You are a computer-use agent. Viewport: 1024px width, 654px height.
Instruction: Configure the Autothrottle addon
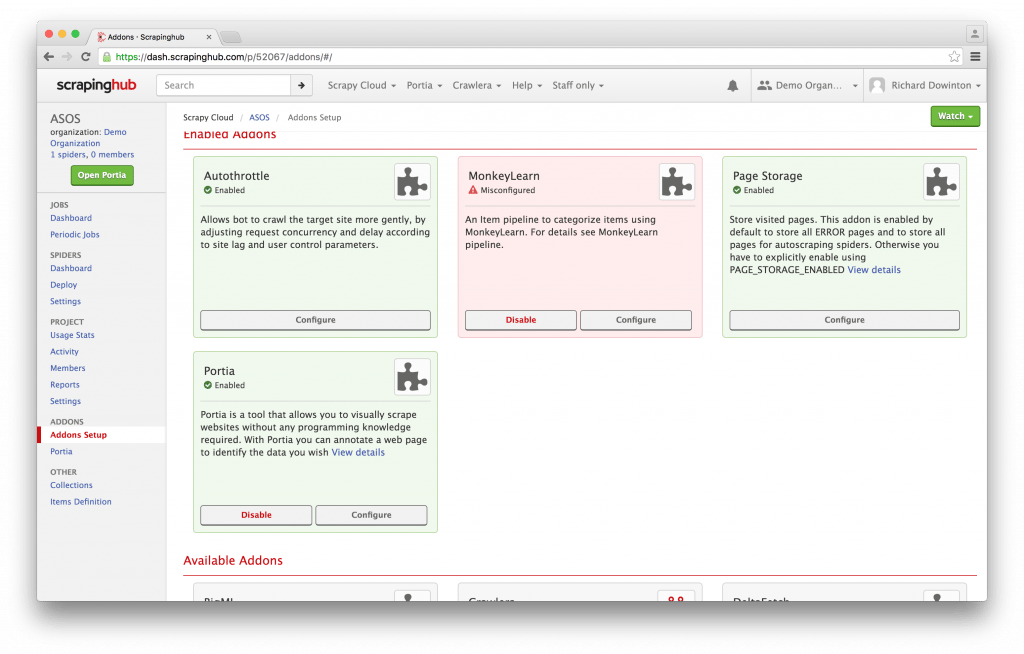pos(315,320)
